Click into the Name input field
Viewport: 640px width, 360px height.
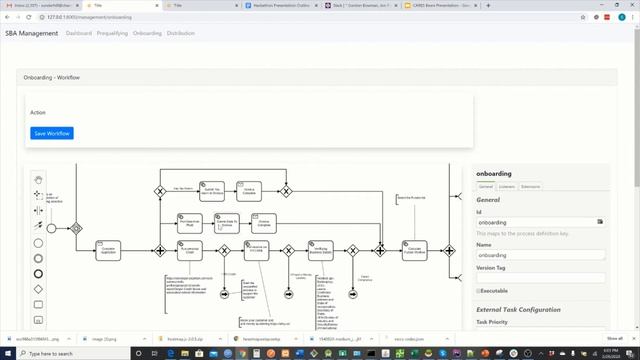pyautogui.click(x=540, y=255)
